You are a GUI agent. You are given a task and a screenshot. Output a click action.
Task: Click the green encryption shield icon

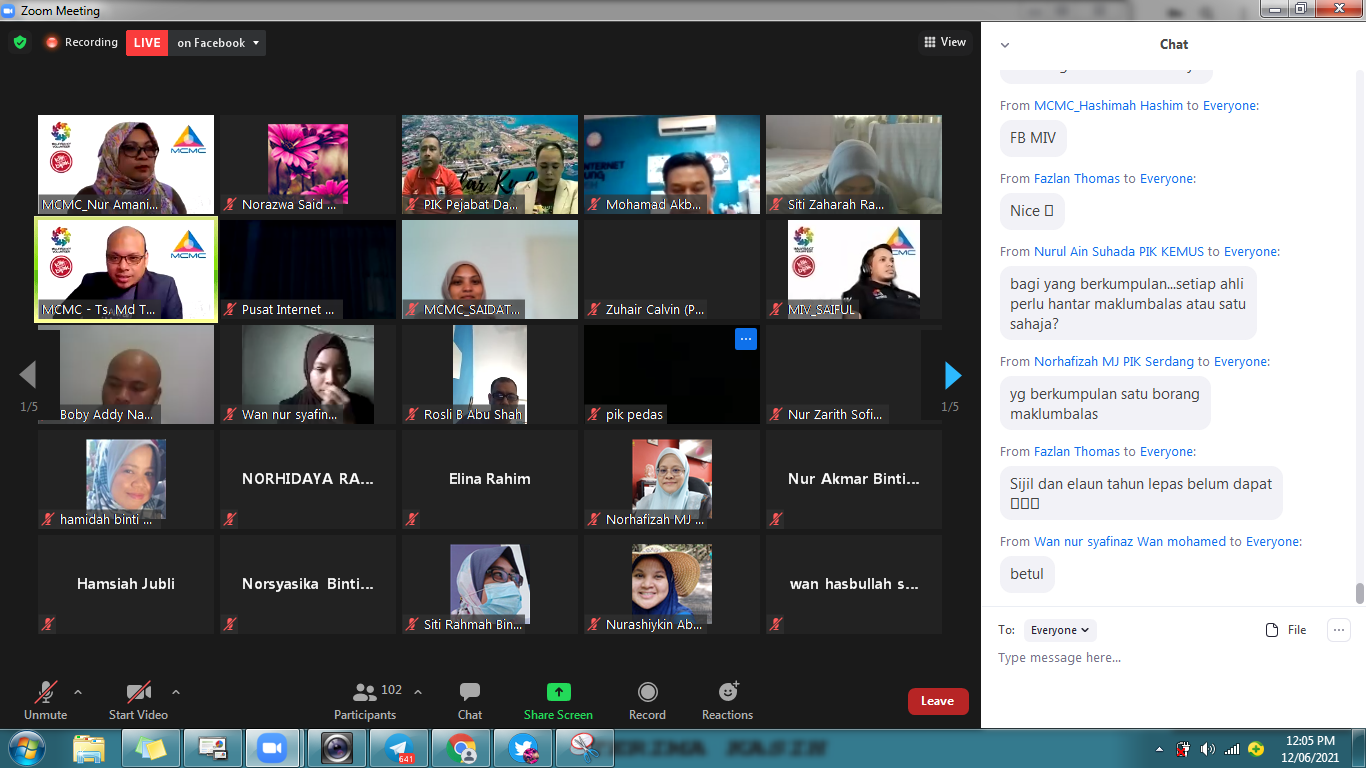[x=19, y=43]
